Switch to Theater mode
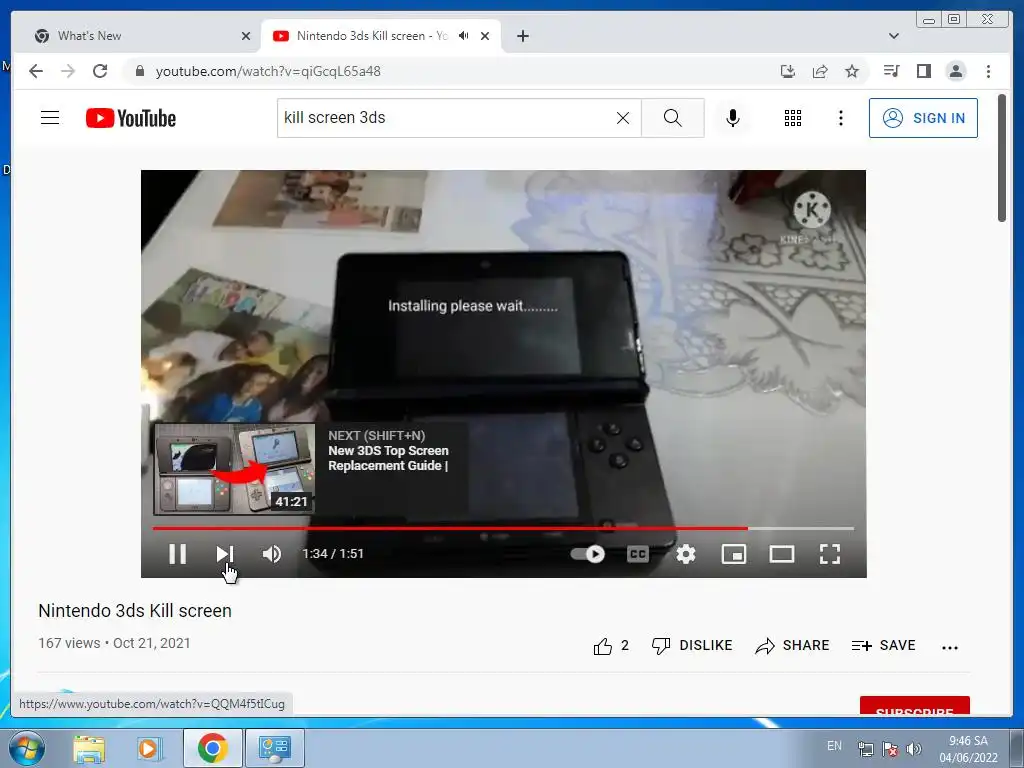 coord(782,554)
